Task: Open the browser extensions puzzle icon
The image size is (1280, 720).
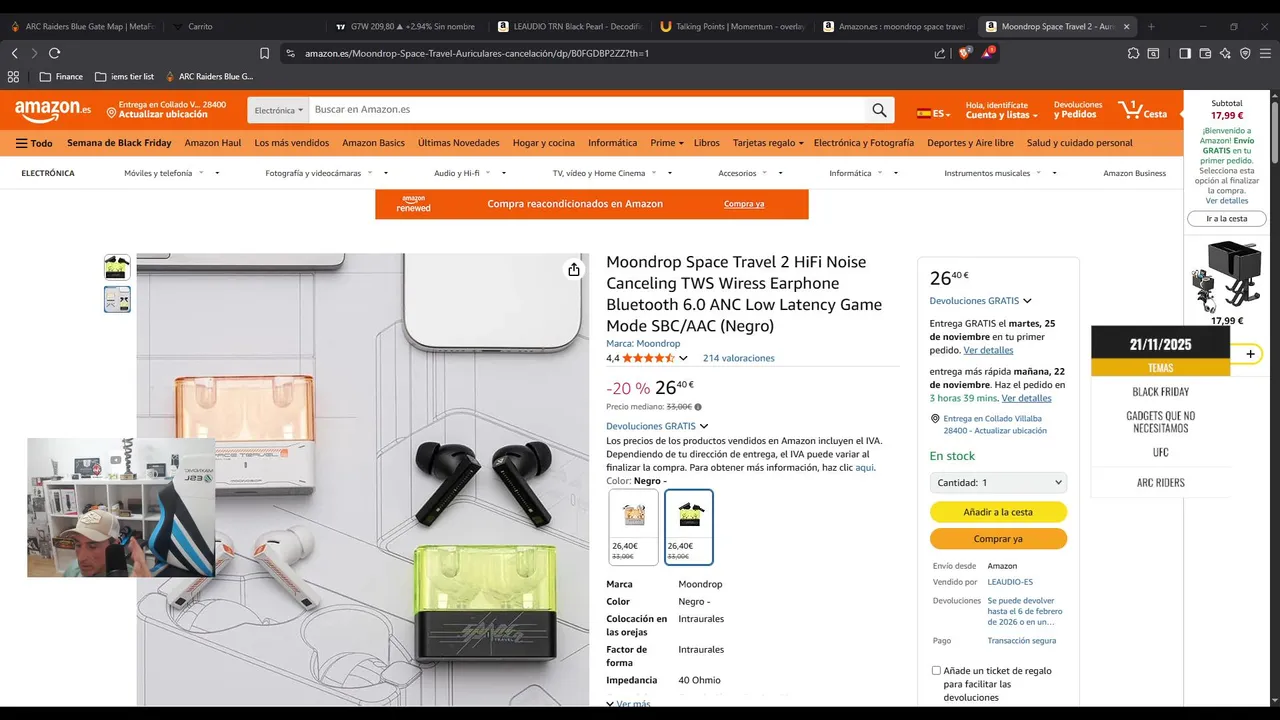Action: pos(1133,53)
